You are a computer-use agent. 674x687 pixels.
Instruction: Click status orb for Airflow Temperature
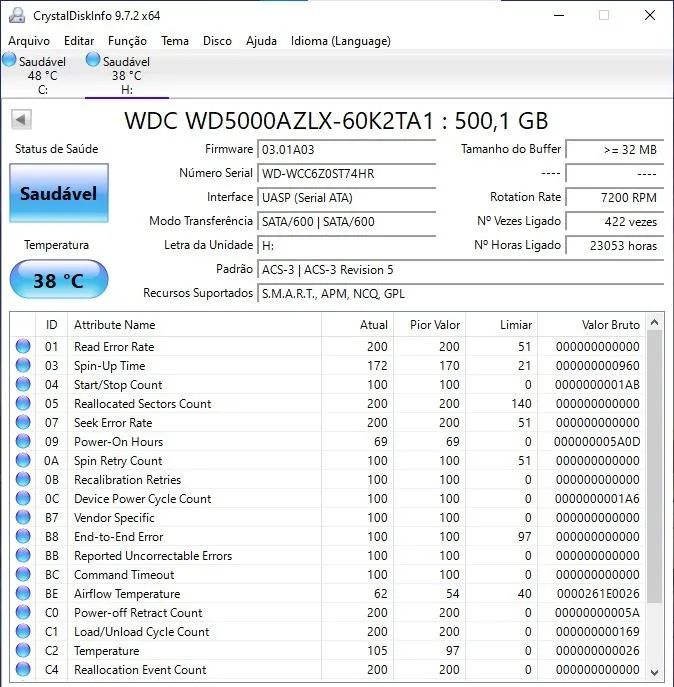click(x=23, y=593)
